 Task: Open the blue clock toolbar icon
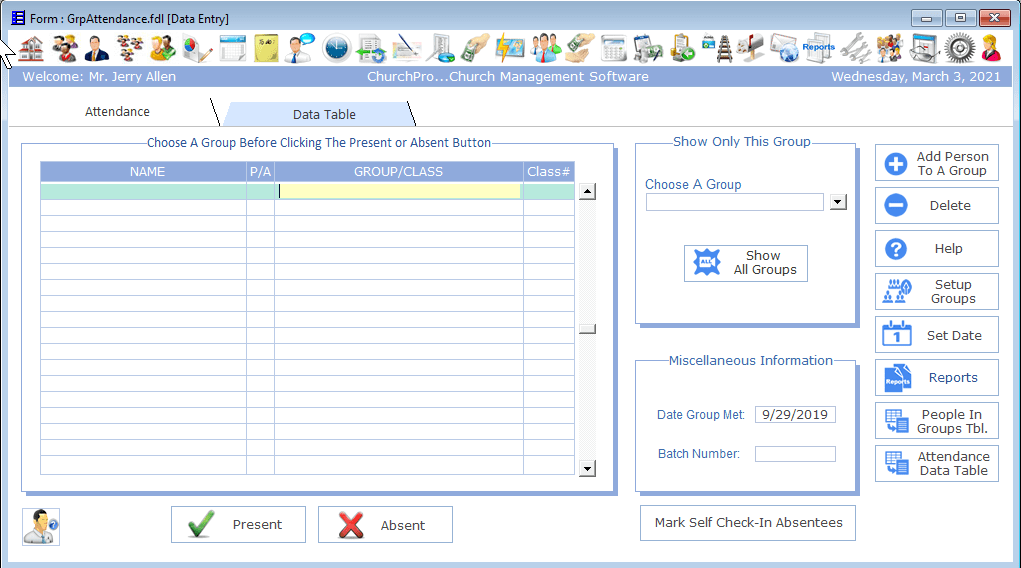coord(337,49)
